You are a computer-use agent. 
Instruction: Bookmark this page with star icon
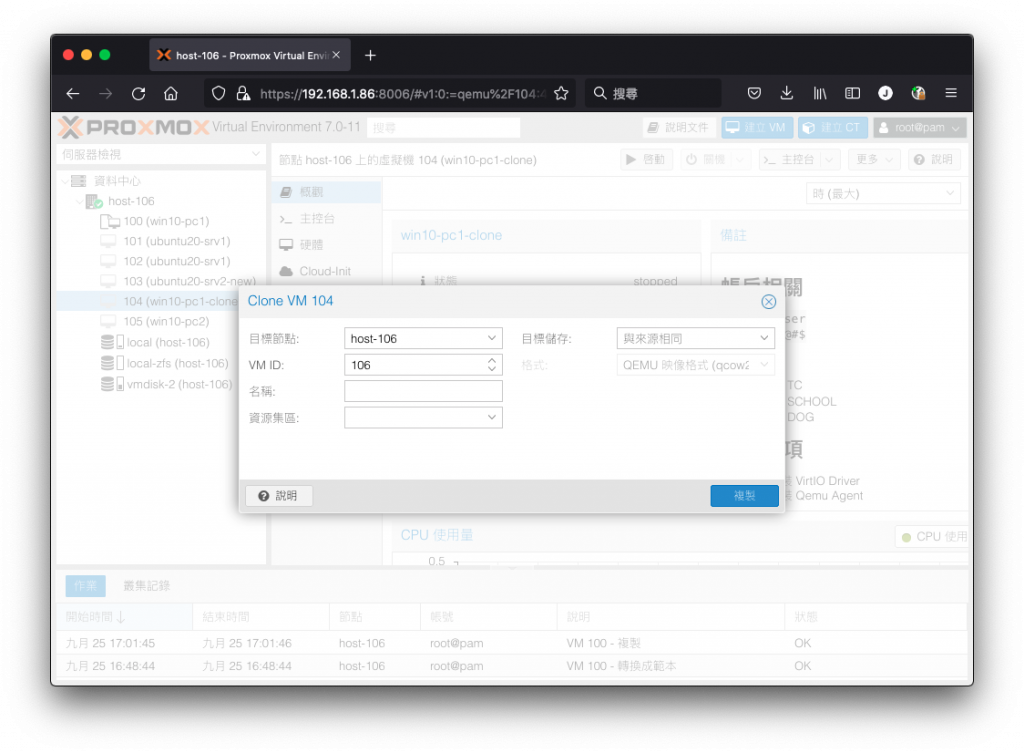coord(561,93)
